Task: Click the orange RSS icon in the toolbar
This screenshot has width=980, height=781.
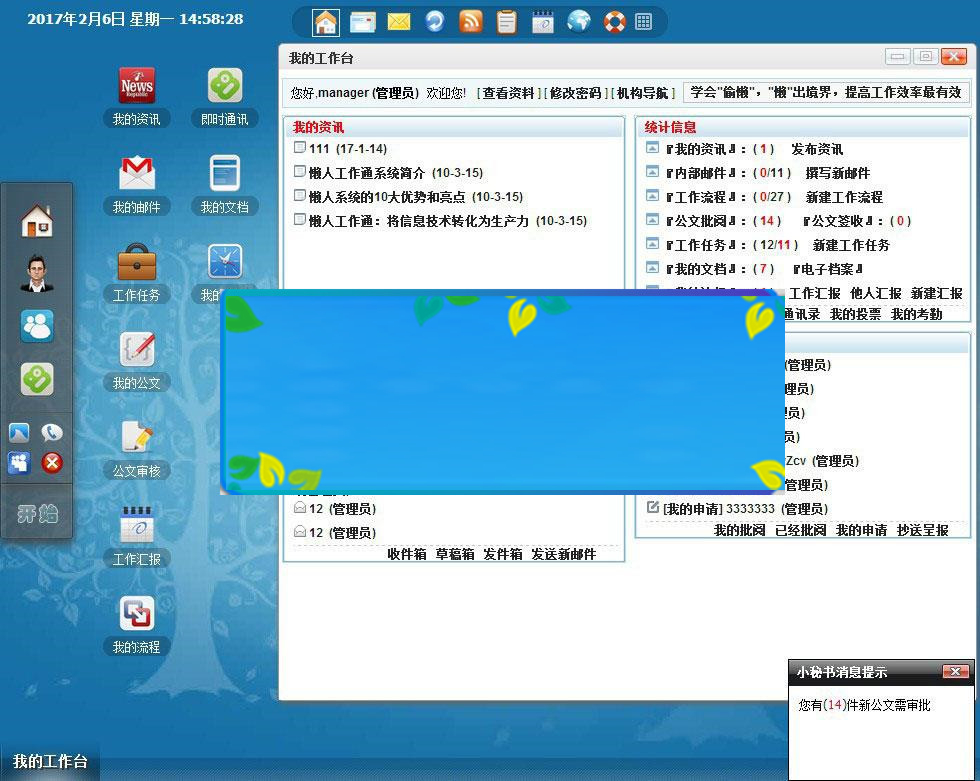Action: pyautogui.click(x=470, y=21)
